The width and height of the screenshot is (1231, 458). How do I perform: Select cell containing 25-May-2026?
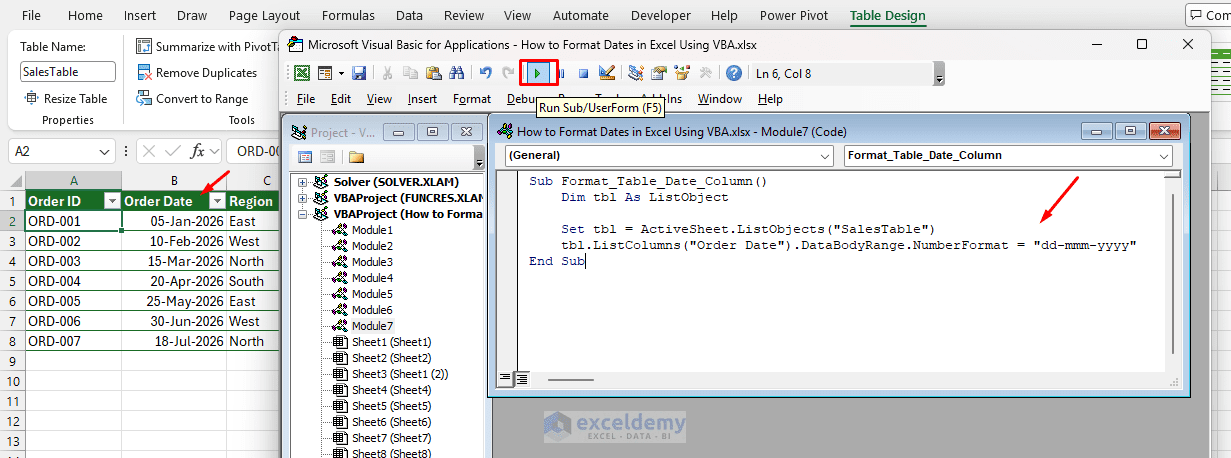(x=174, y=301)
